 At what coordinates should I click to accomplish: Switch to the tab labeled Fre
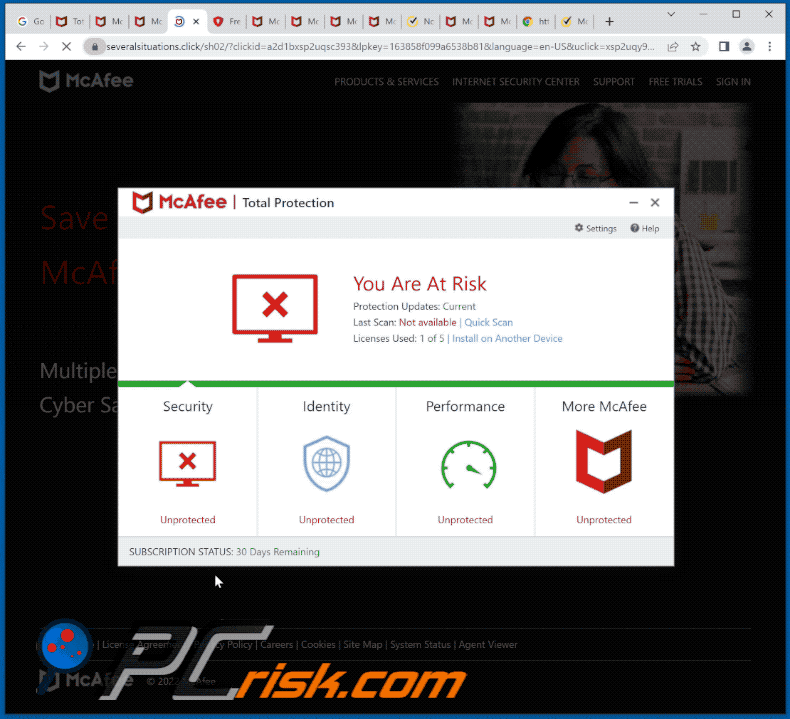pyautogui.click(x=227, y=21)
